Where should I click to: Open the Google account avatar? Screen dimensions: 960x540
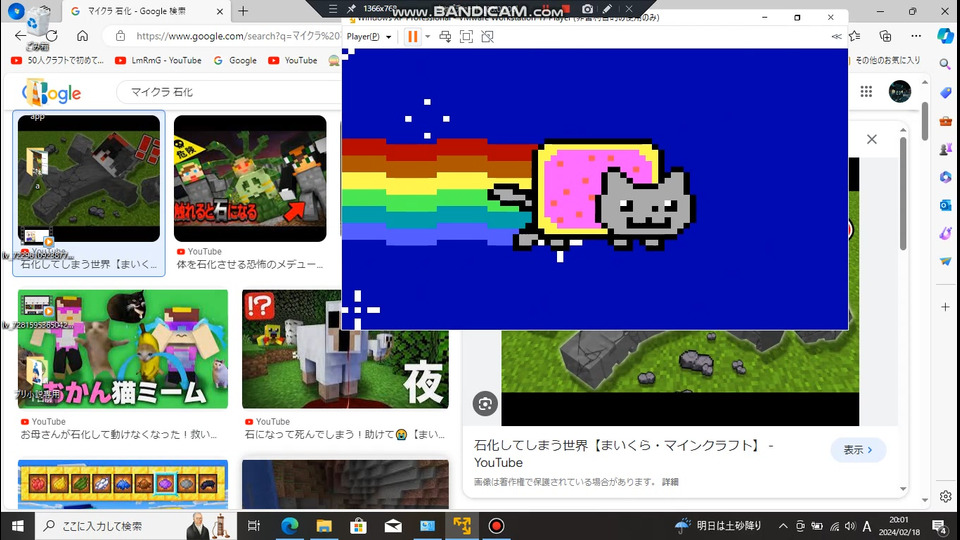[899, 92]
